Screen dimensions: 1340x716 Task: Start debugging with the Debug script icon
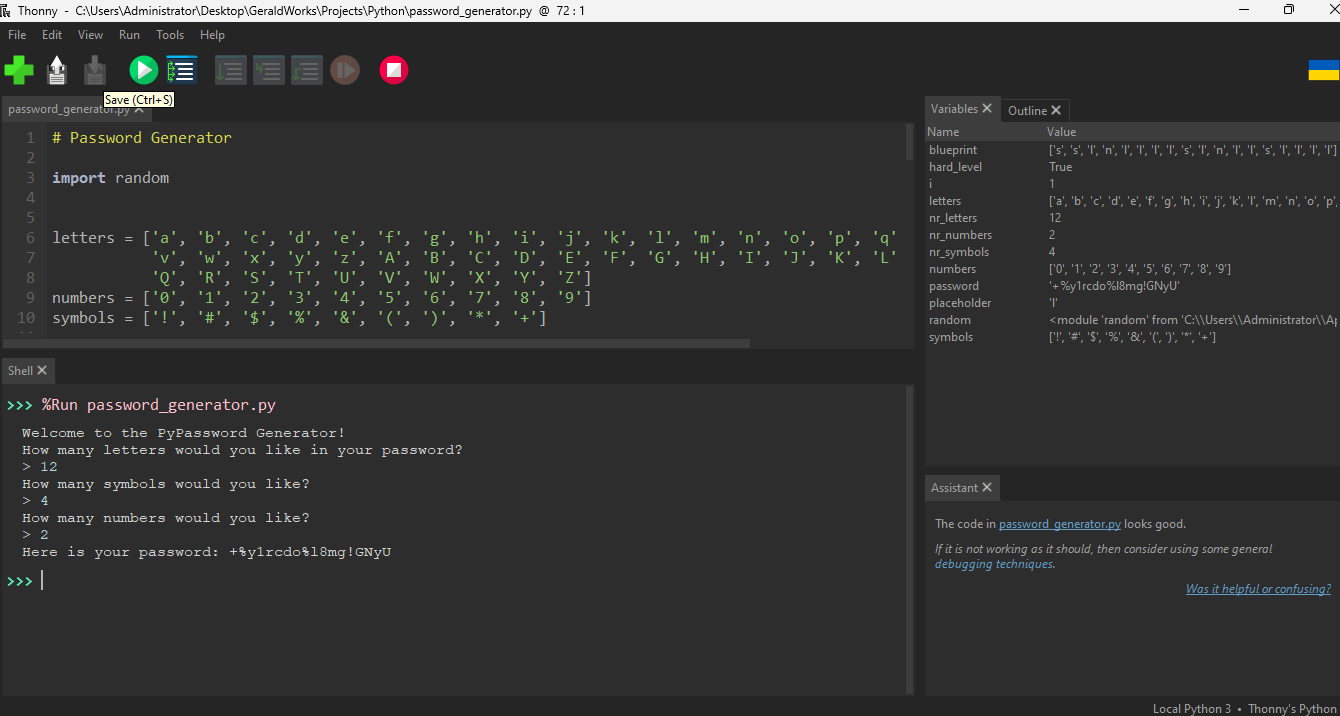[x=182, y=70]
